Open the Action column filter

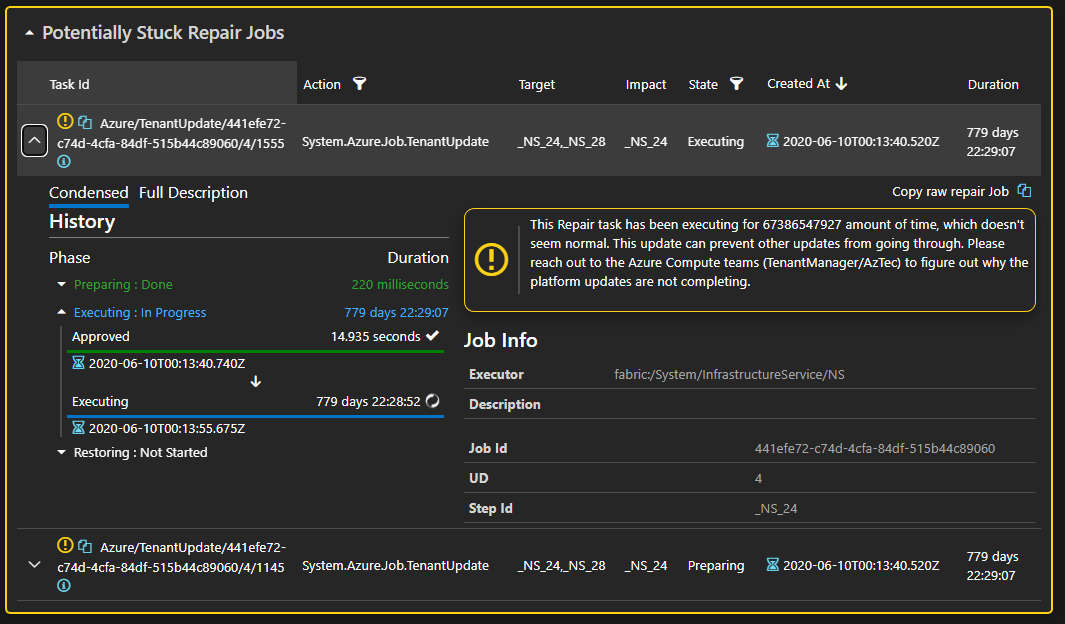359,84
